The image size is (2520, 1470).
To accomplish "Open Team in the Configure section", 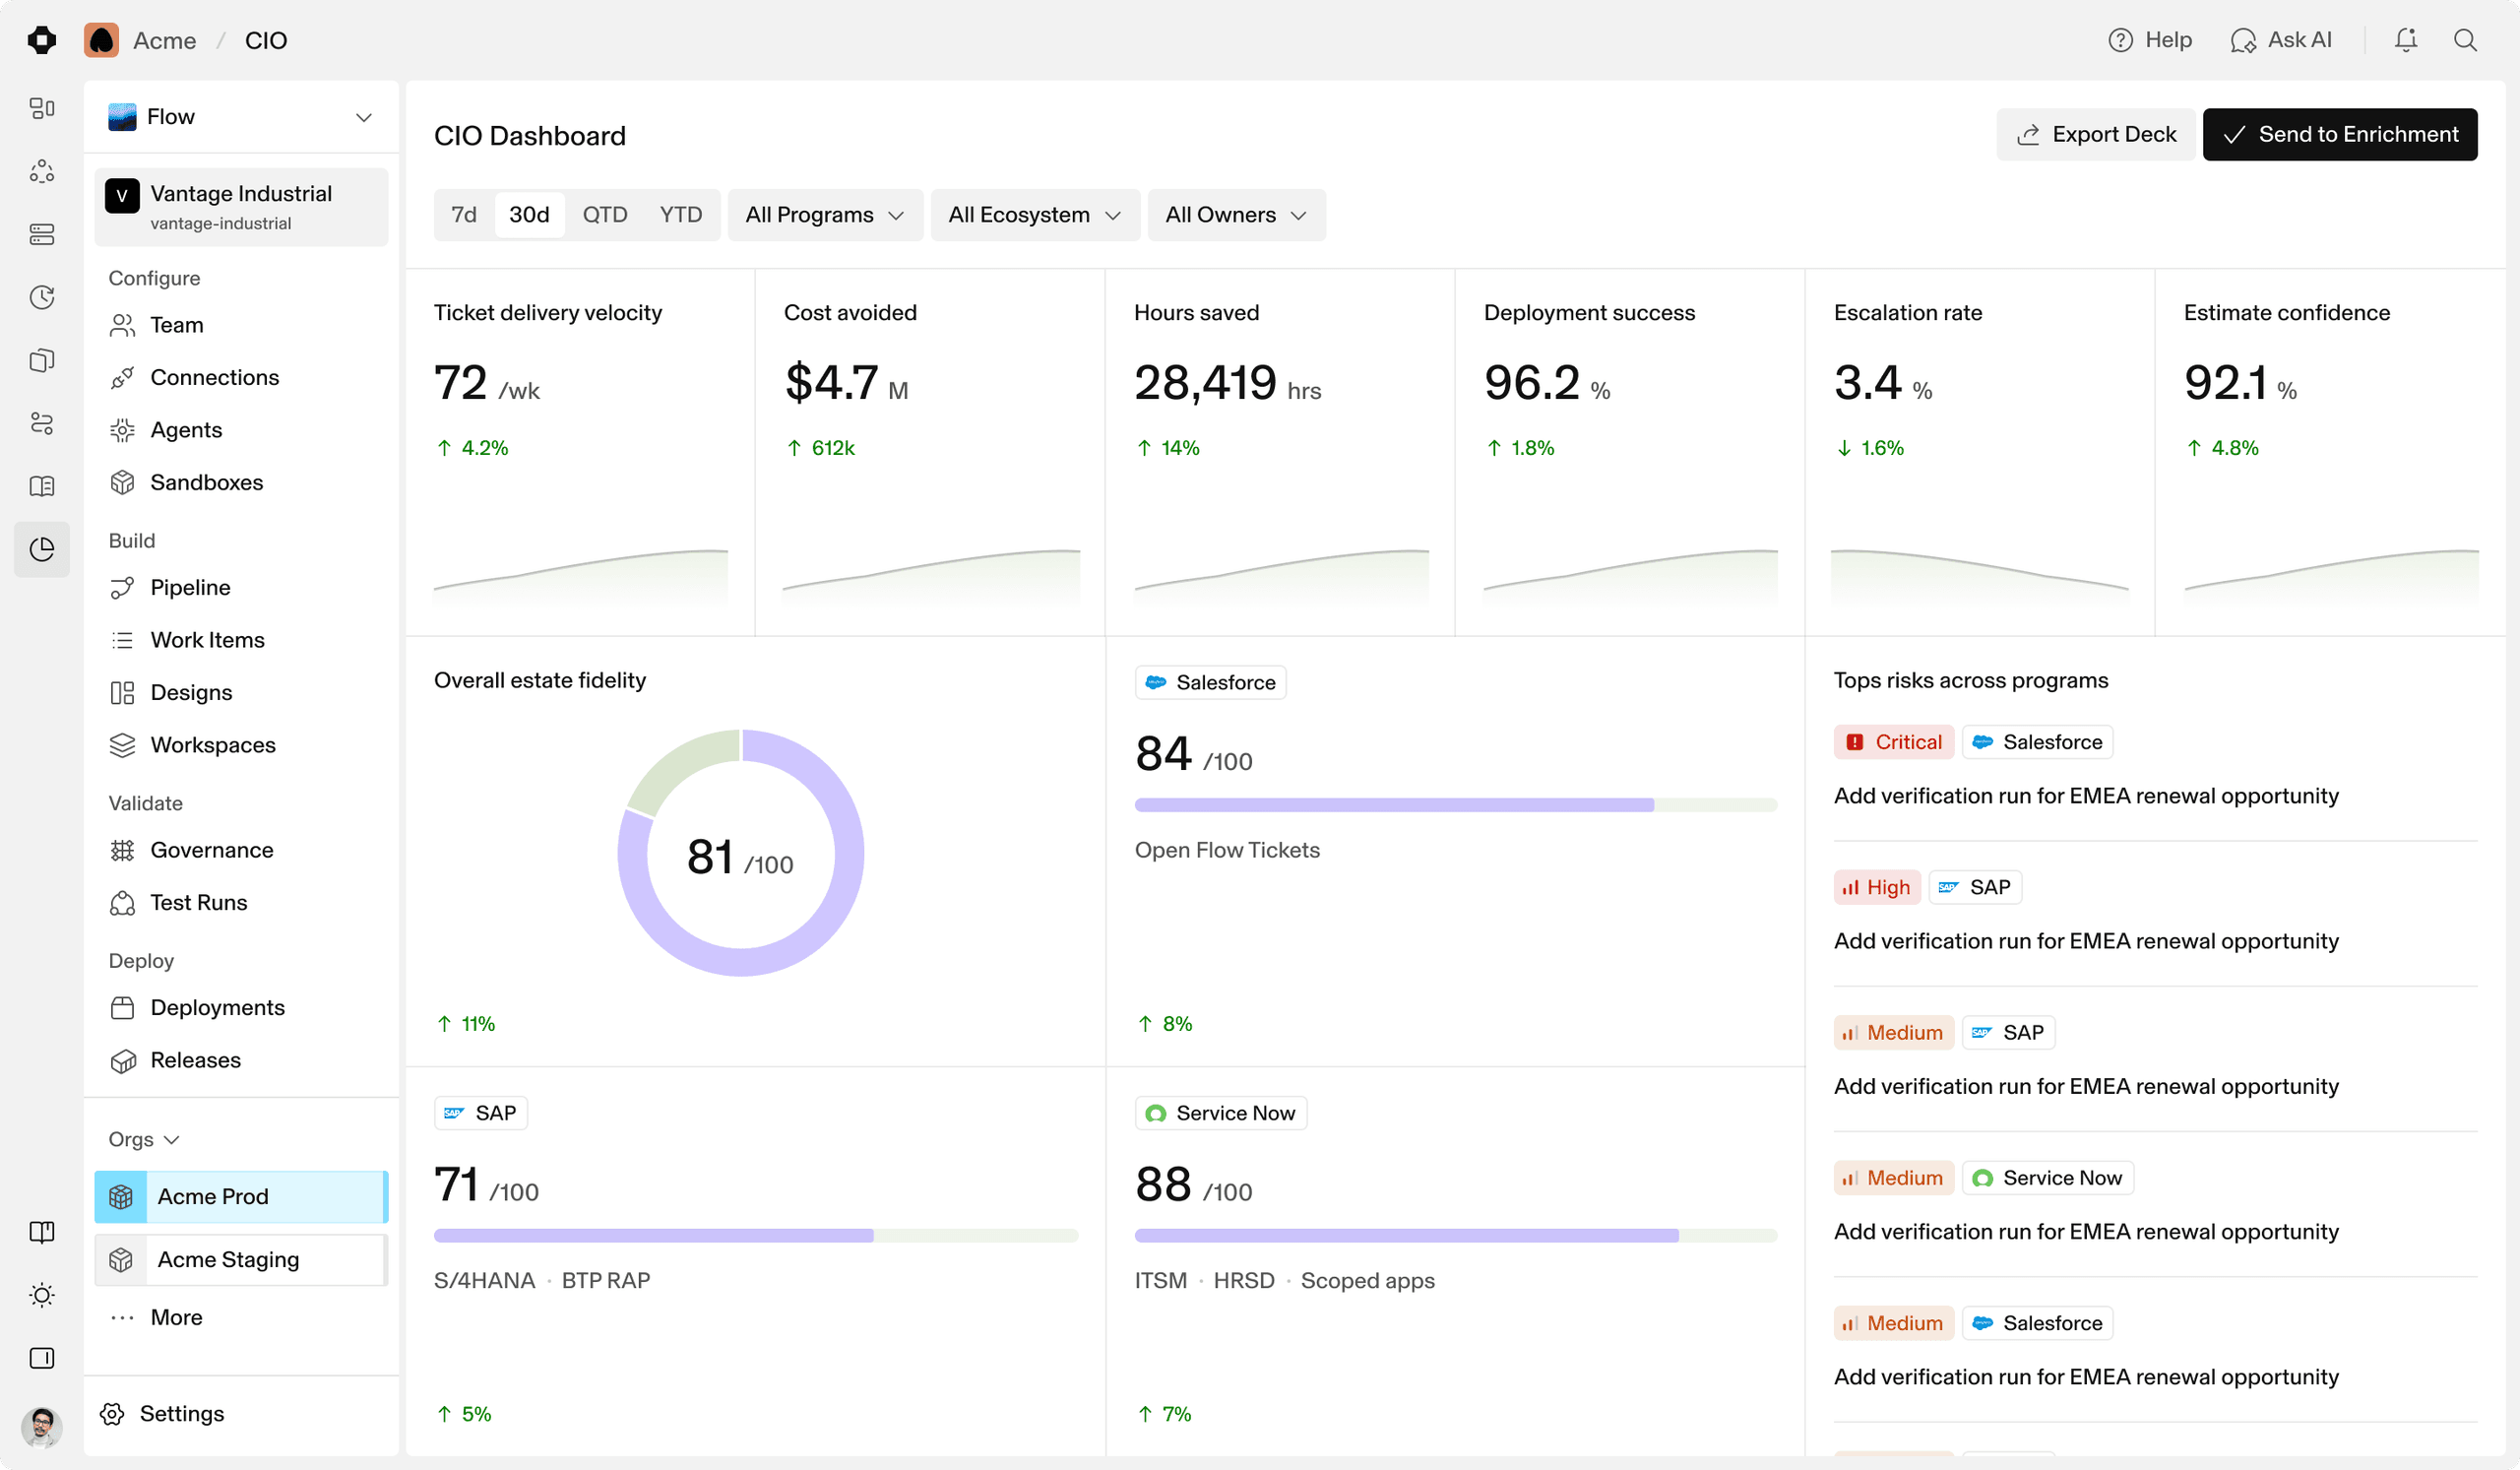I will coord(241,325).
